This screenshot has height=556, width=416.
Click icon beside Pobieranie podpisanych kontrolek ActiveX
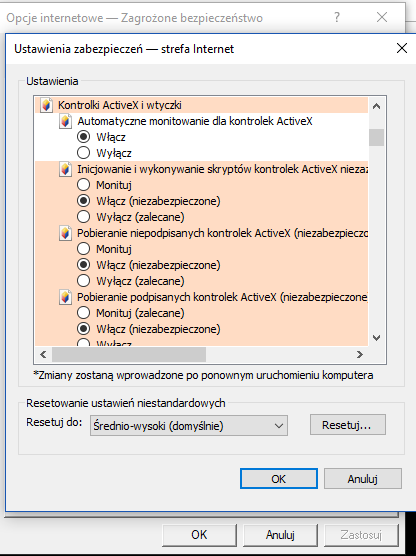[x=65, y=297]
